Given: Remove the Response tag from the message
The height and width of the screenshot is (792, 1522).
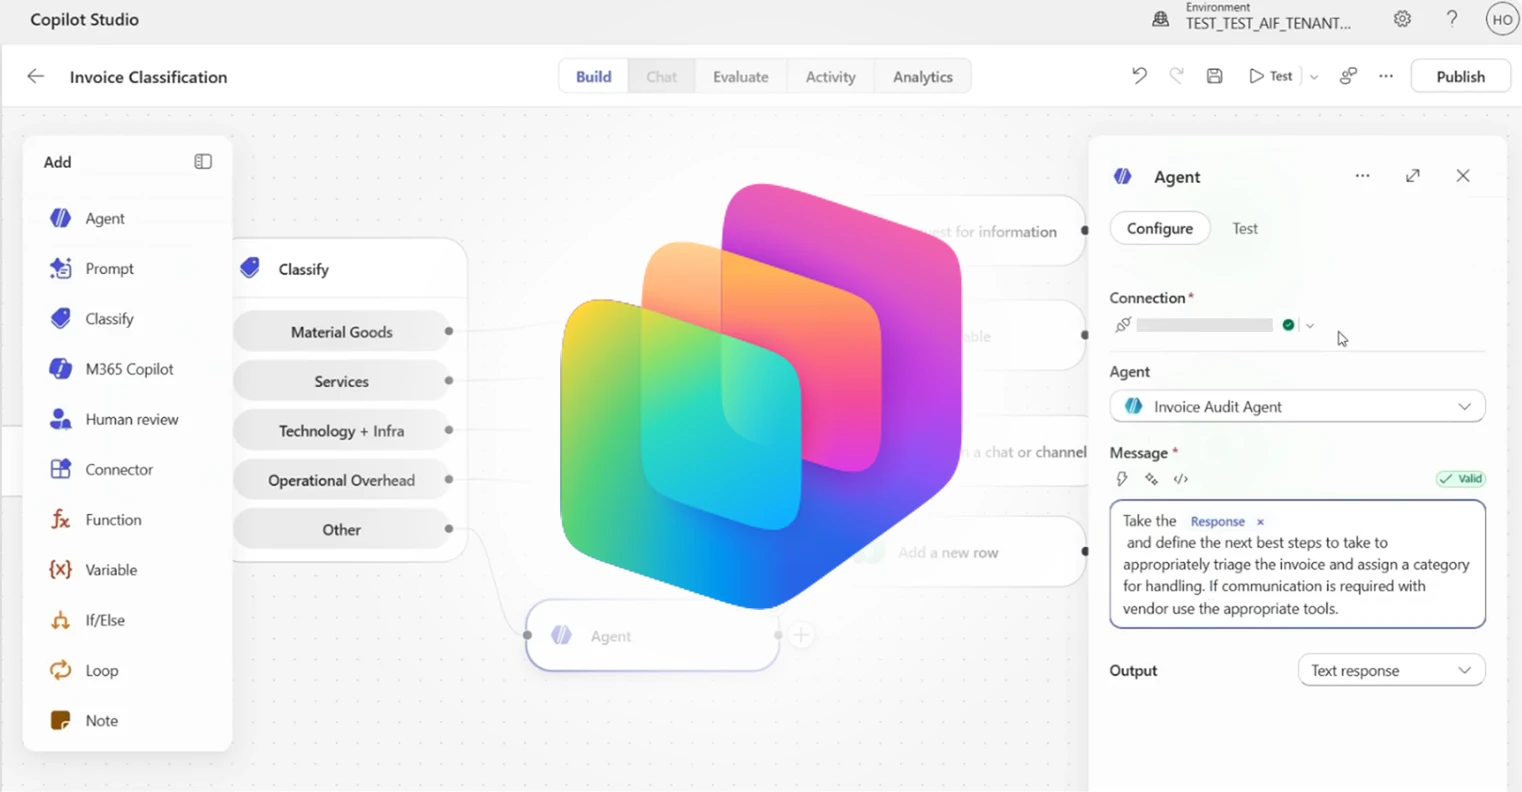Looking at the screenshot, I should coord(1260,522).
